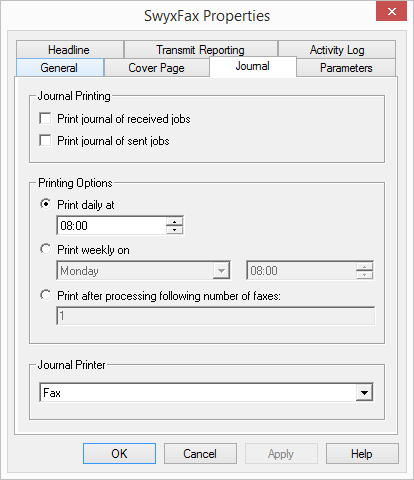Increase daily print time with up arrow
The width and height of the screenshot is (414, 480).
tap(174, 221)
